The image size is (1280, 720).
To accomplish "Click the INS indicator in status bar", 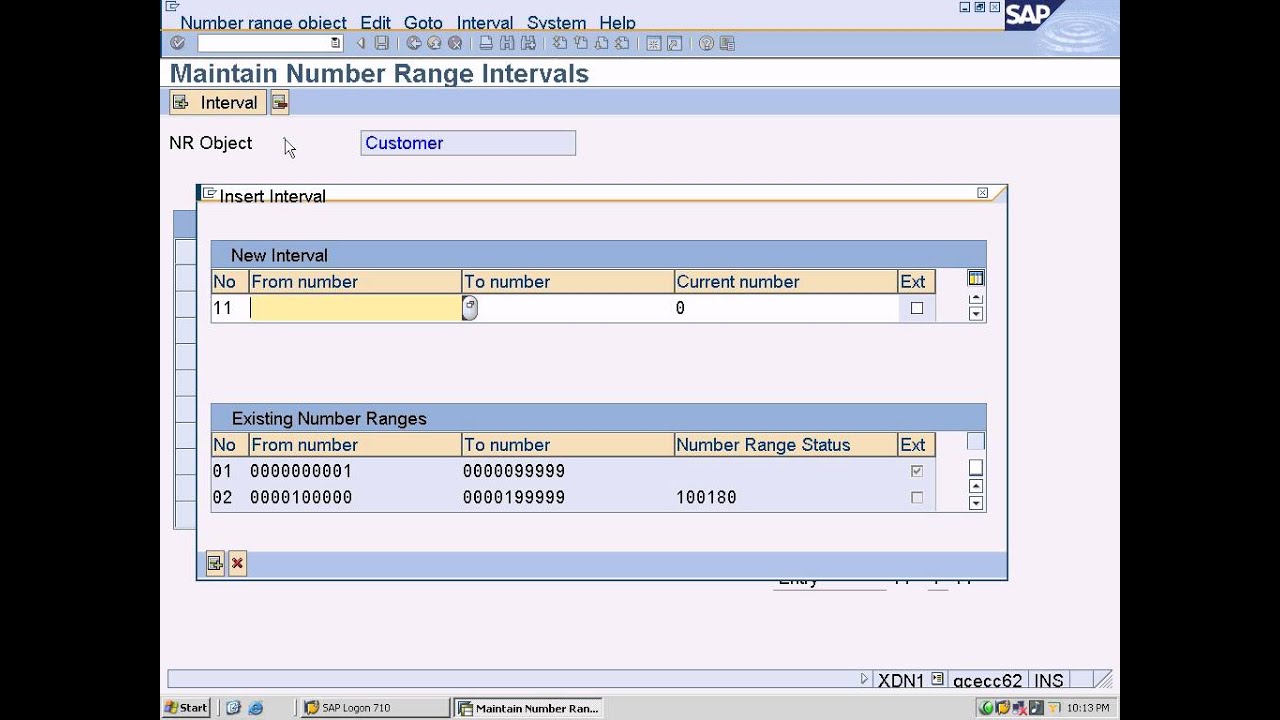I will point(1049,680).
